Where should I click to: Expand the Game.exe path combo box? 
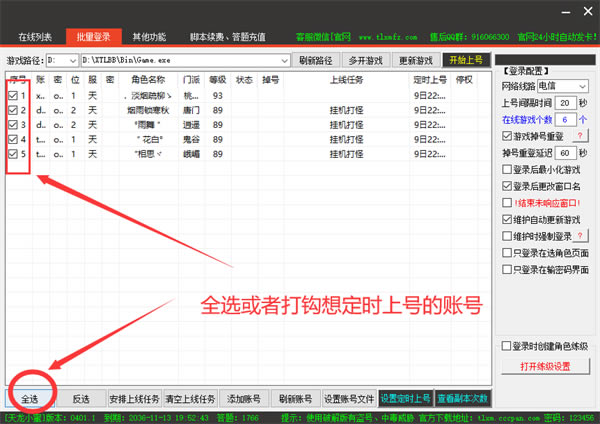[285, 60]
